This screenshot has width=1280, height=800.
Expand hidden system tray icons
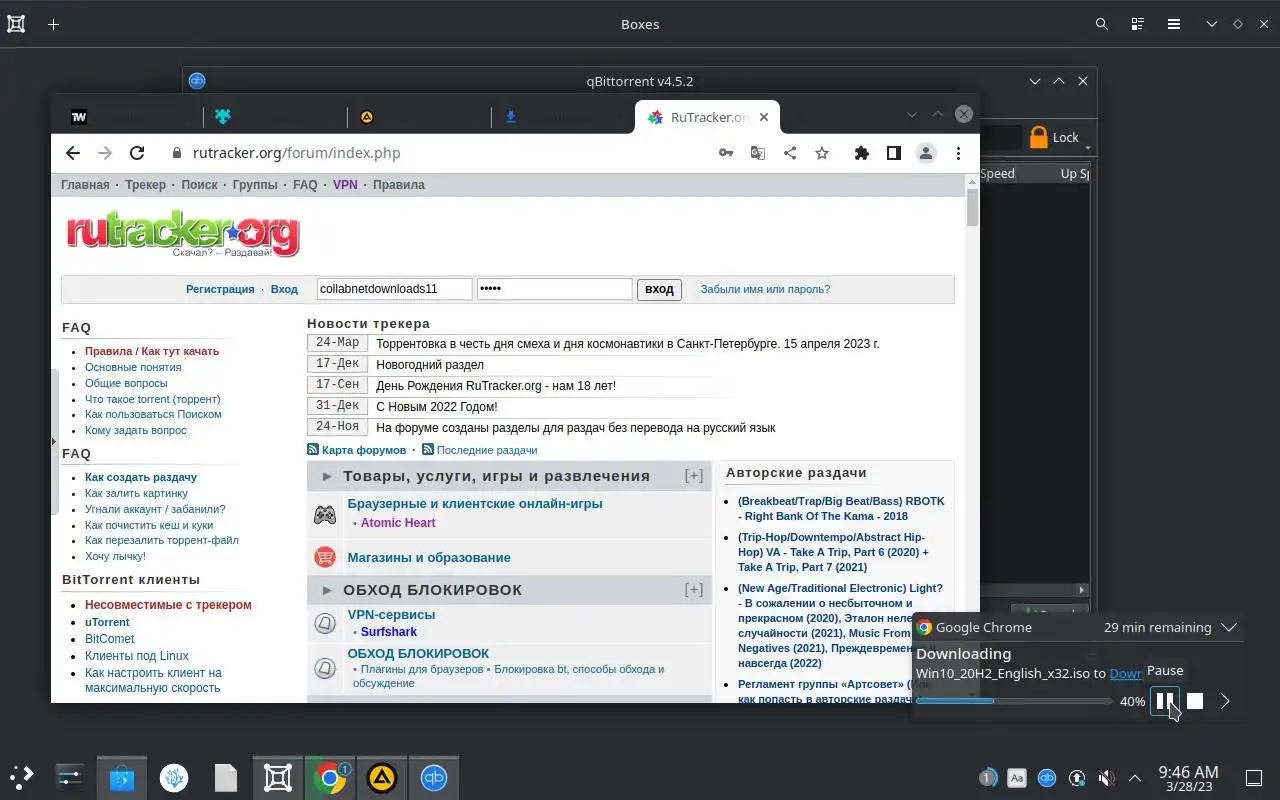pos(1135,777)
